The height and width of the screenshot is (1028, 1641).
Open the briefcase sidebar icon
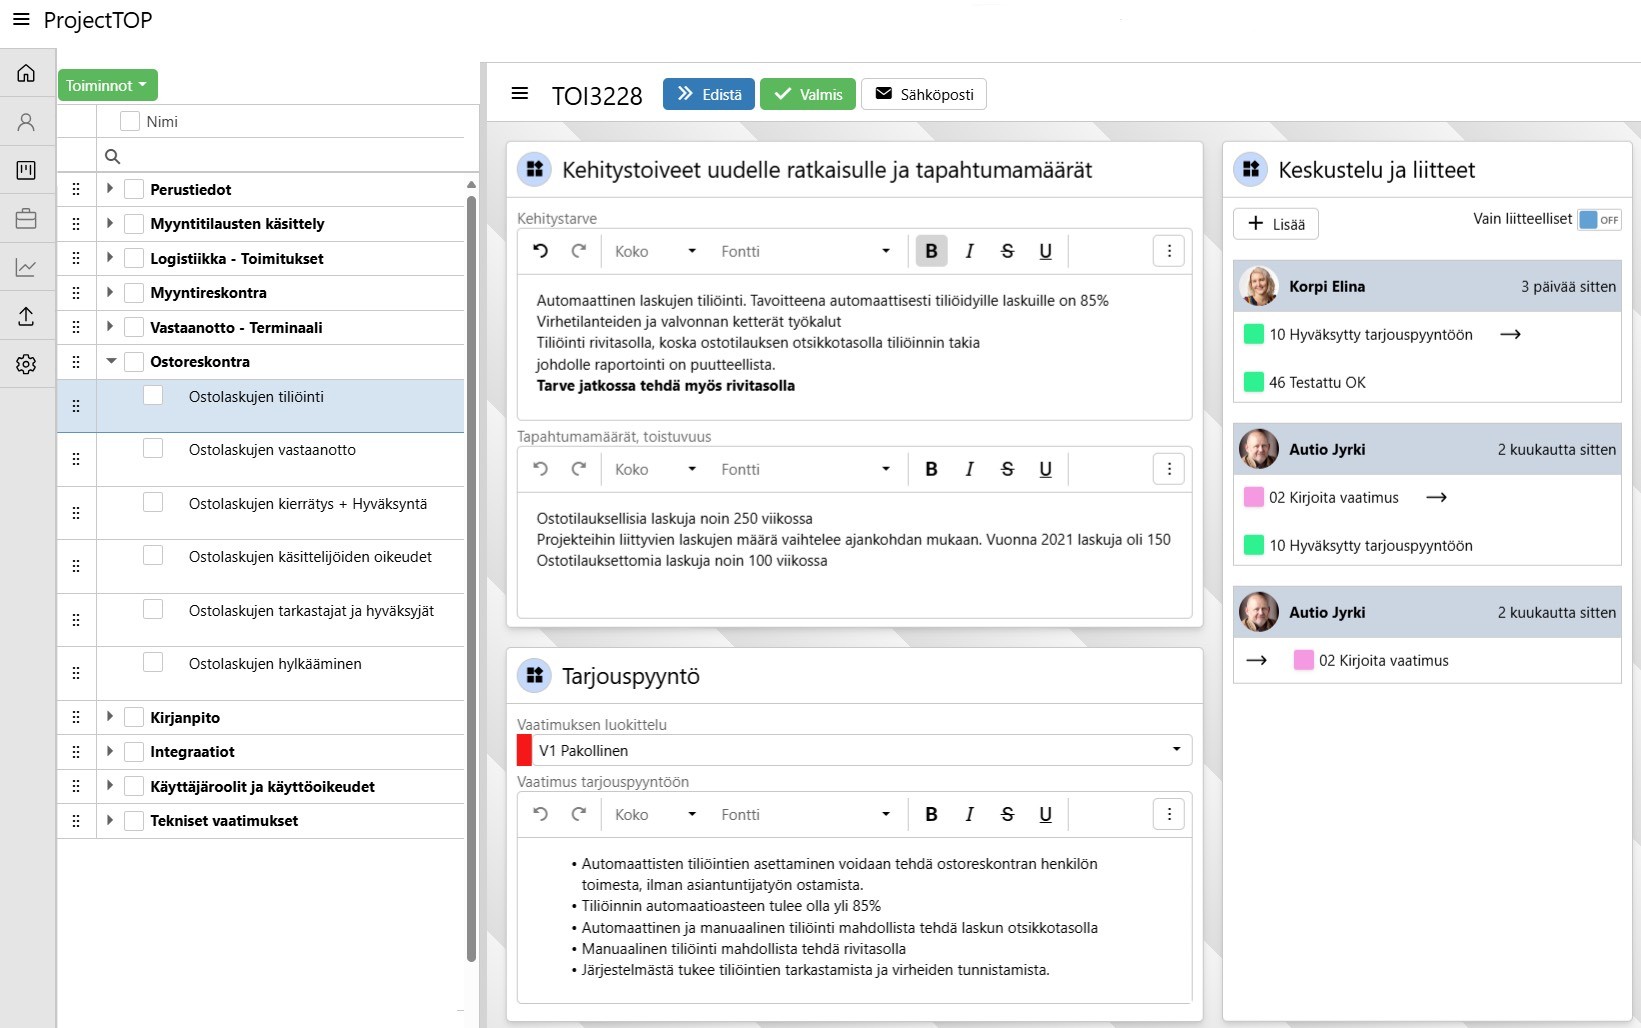(x=26, y=218)
